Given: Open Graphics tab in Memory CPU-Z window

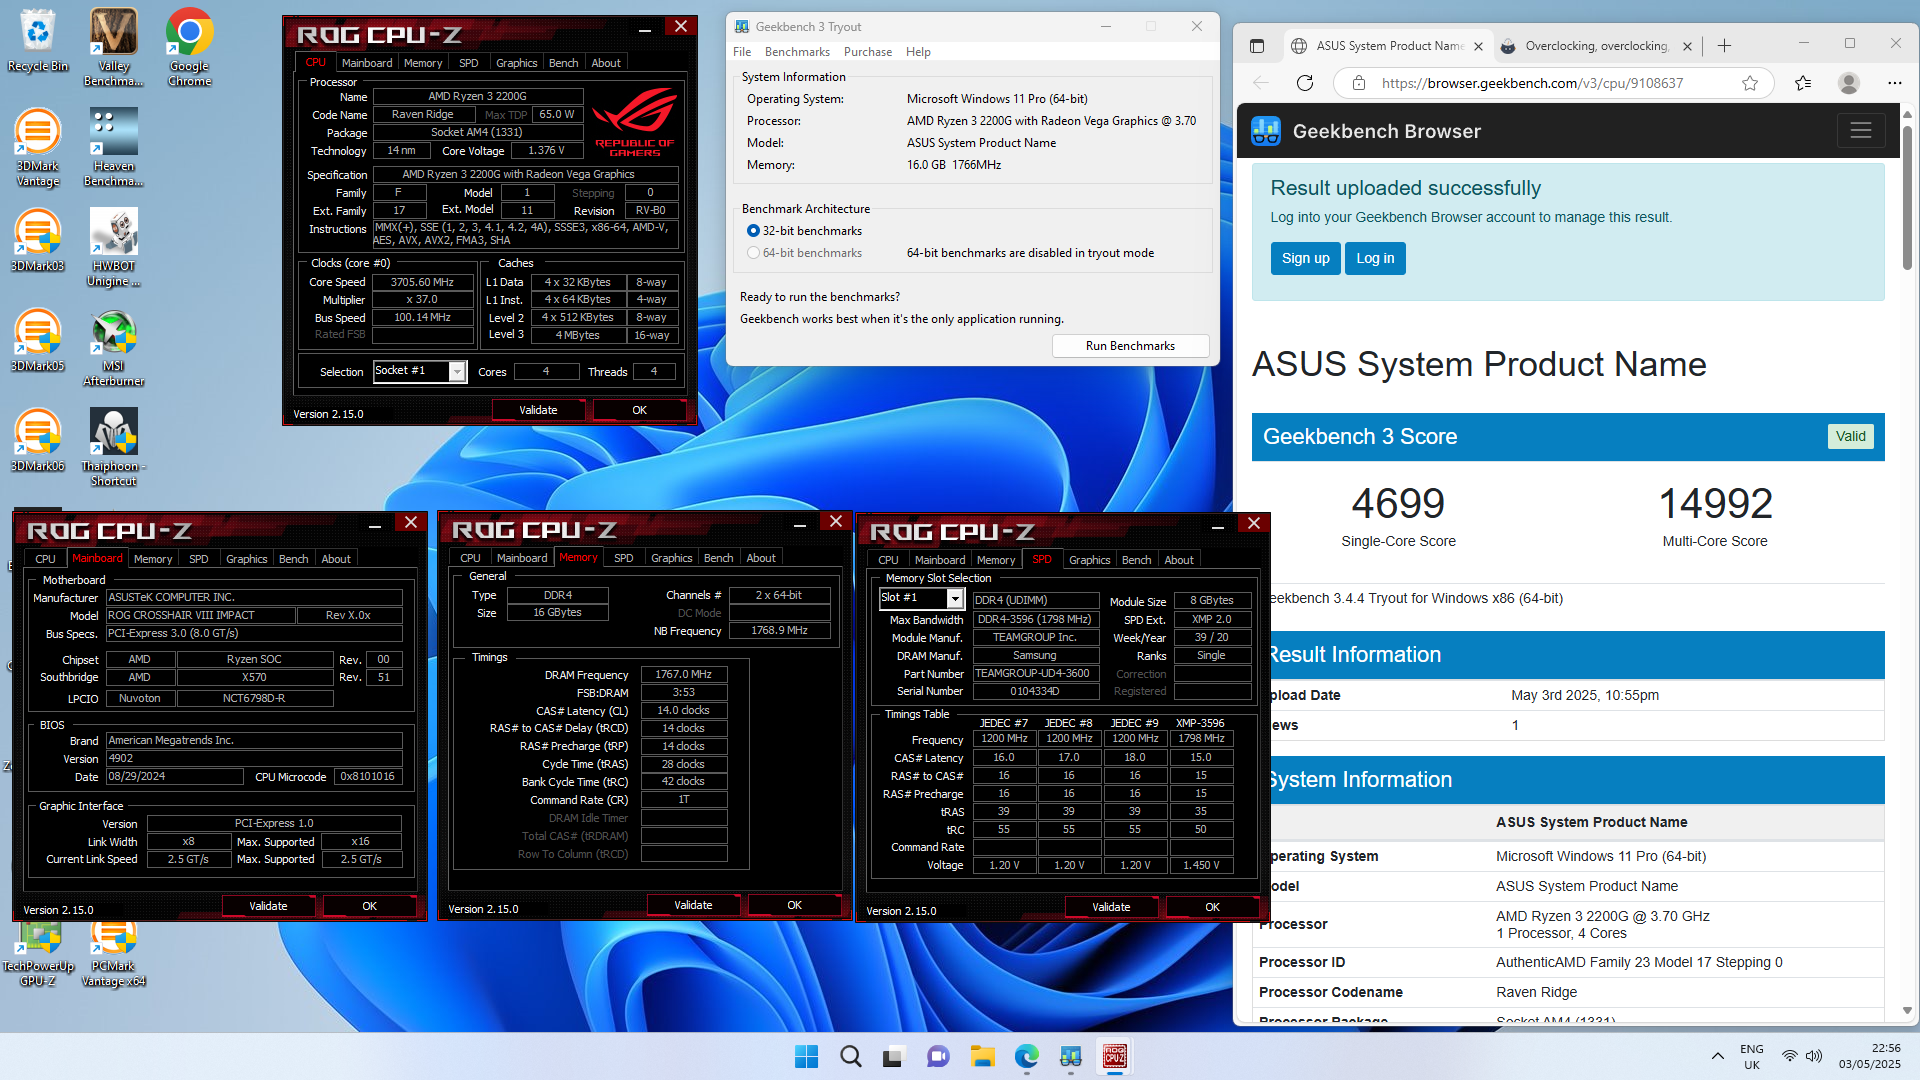Looking at the screenshot, I should click(x=671, y=558).
